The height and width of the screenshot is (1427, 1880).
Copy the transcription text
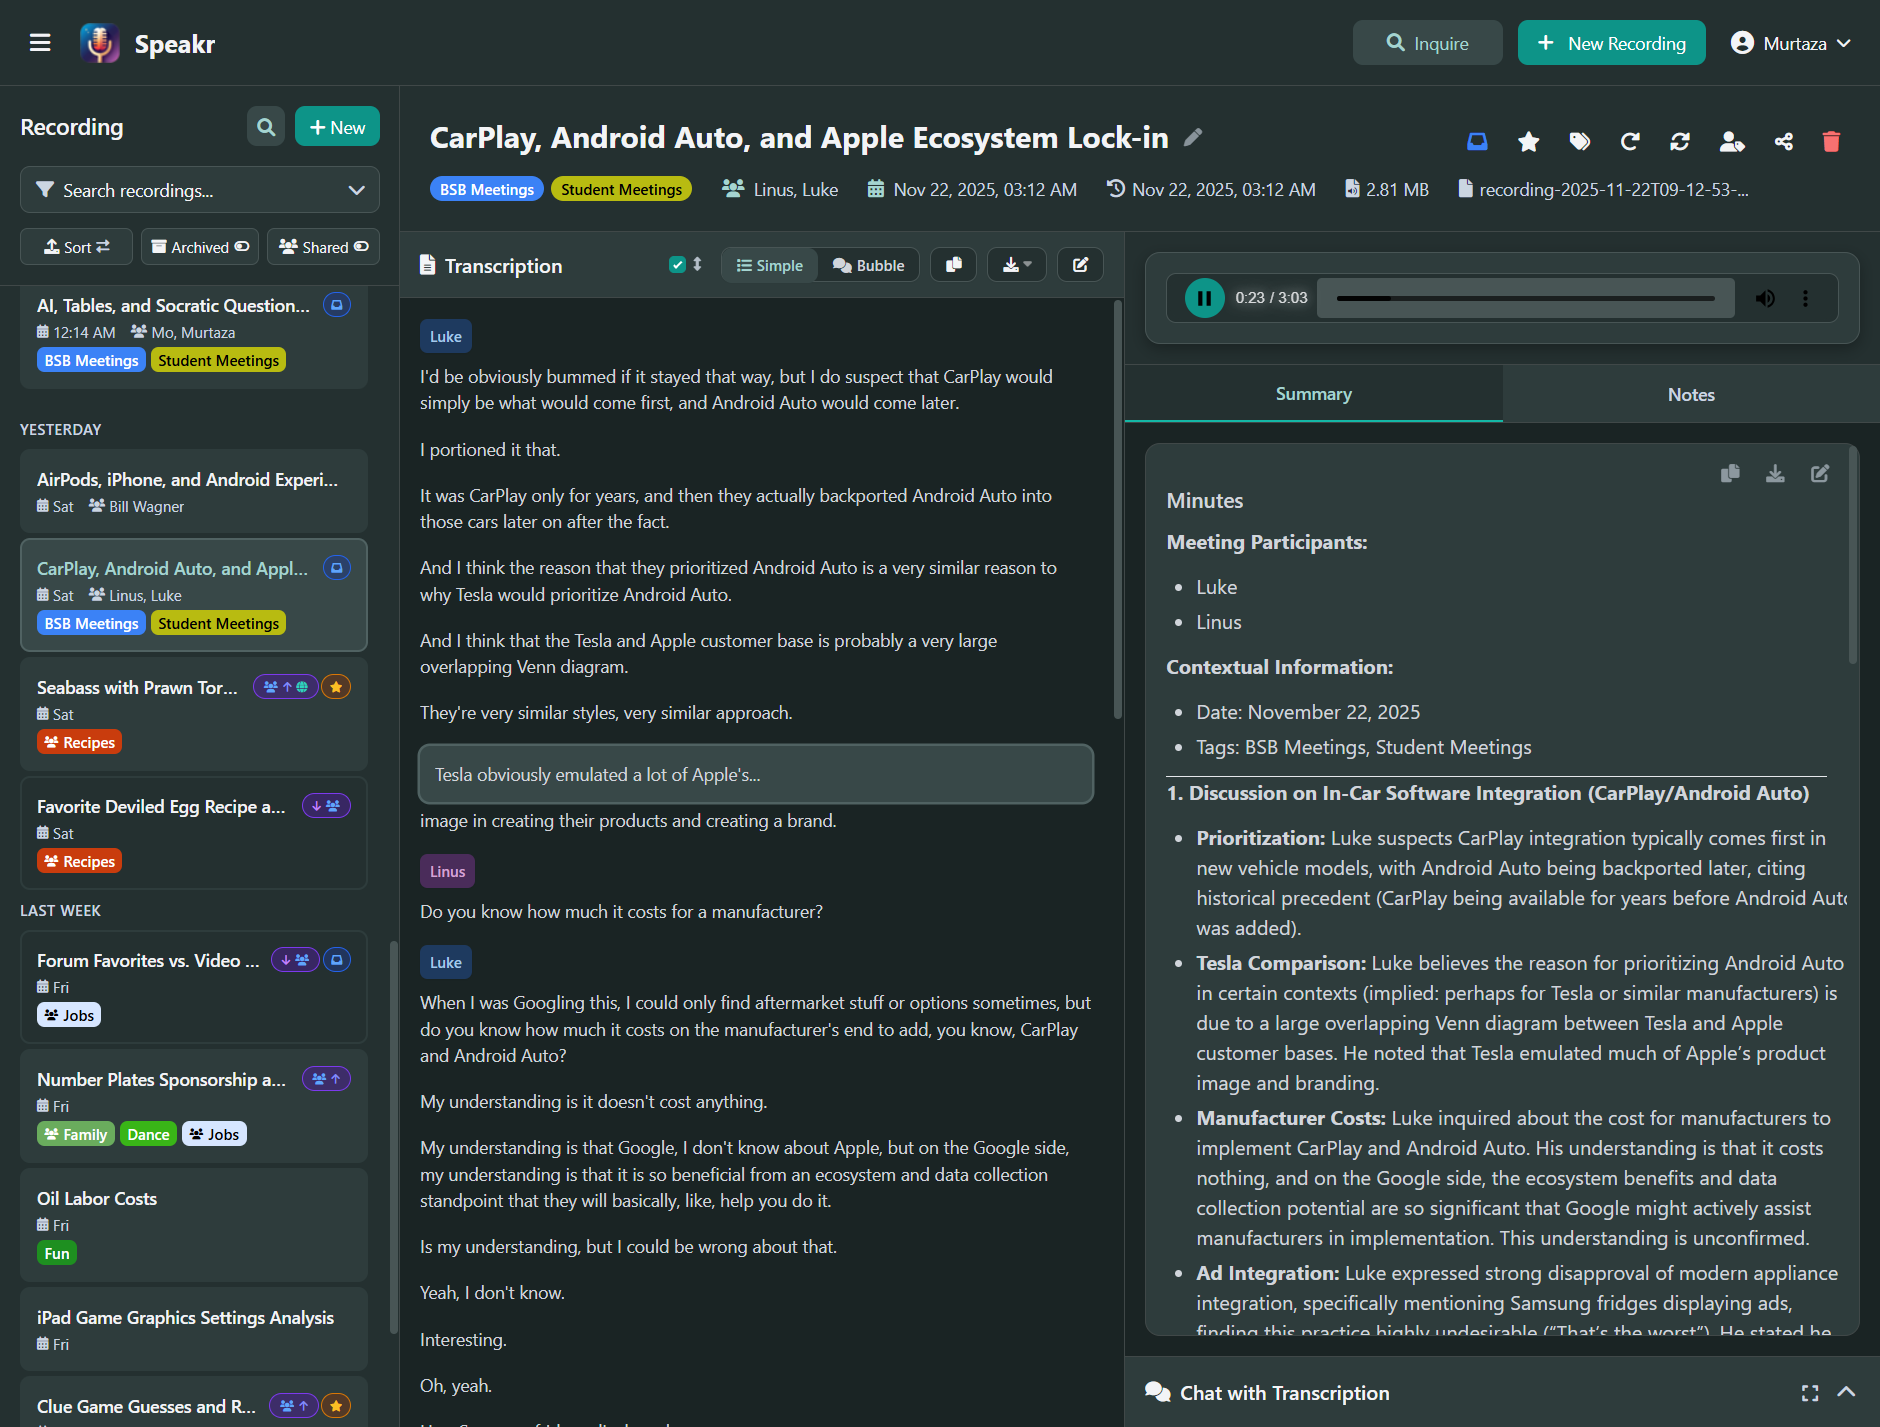[x=953, y=264]
